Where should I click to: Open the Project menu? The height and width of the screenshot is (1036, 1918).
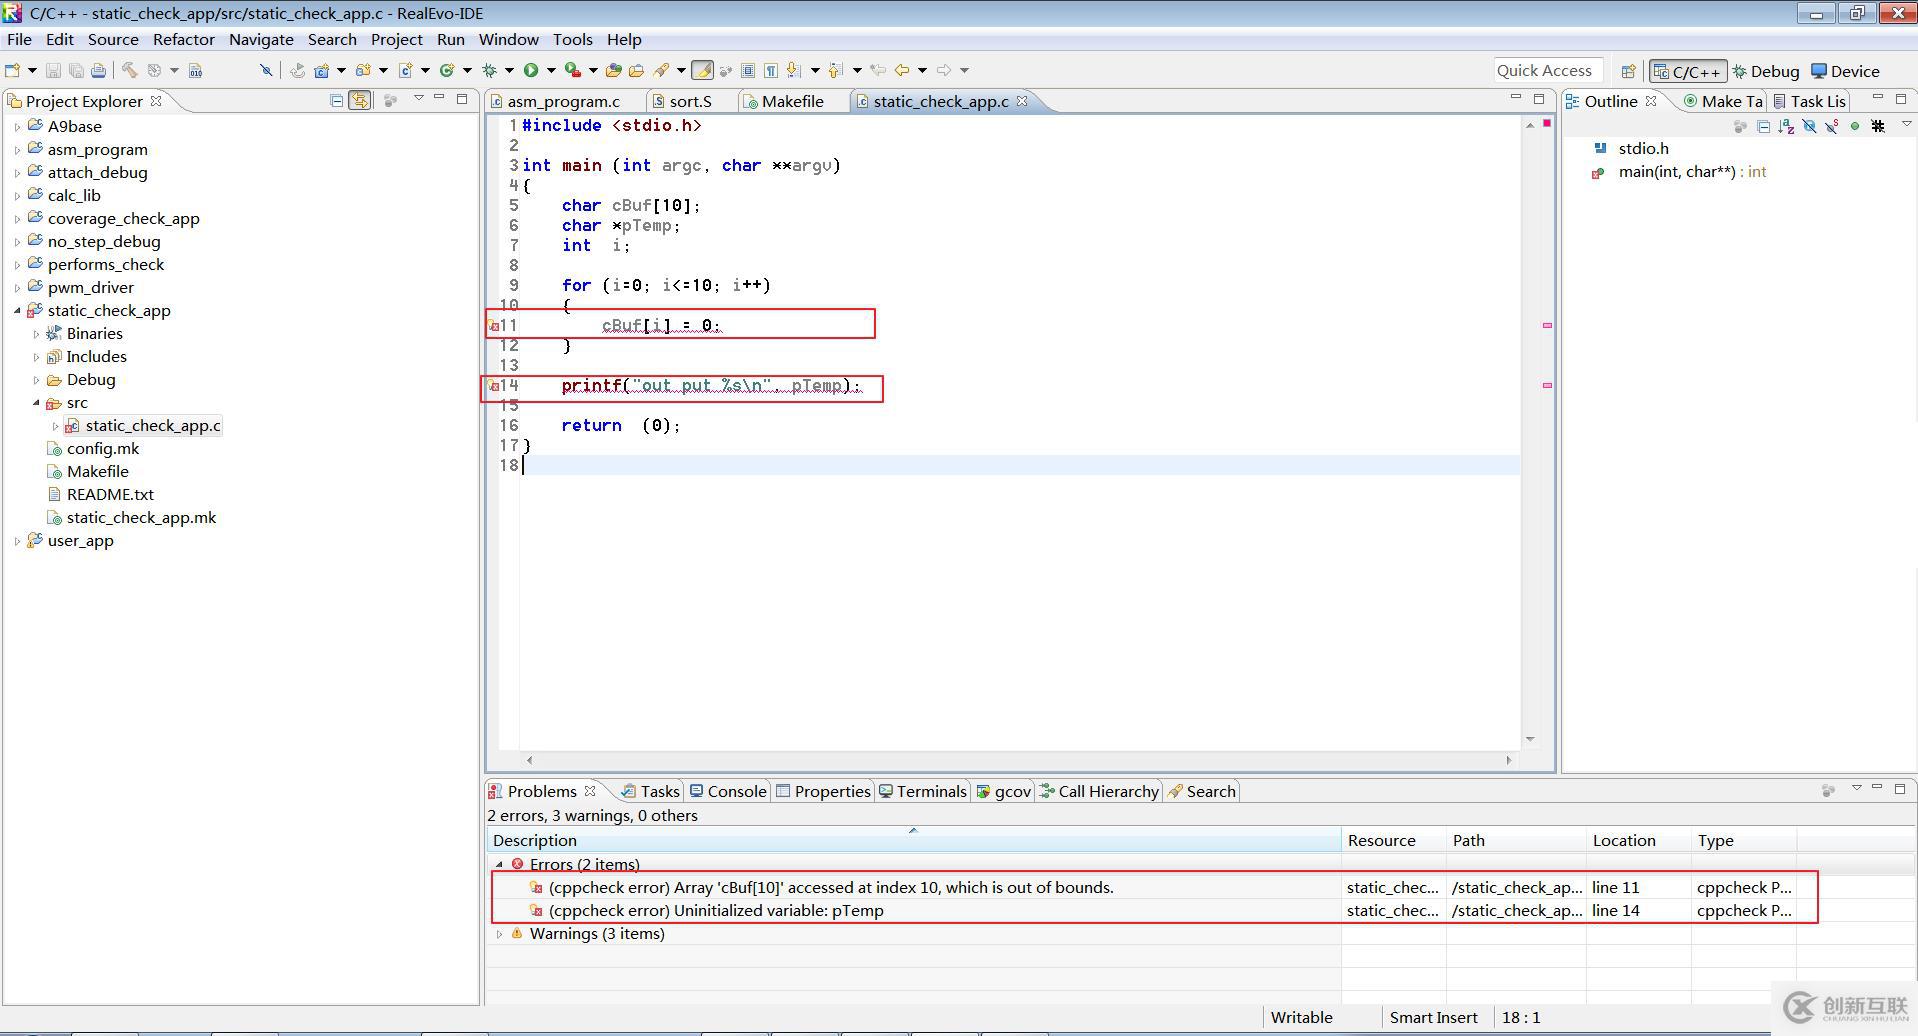tap(396, 39)
